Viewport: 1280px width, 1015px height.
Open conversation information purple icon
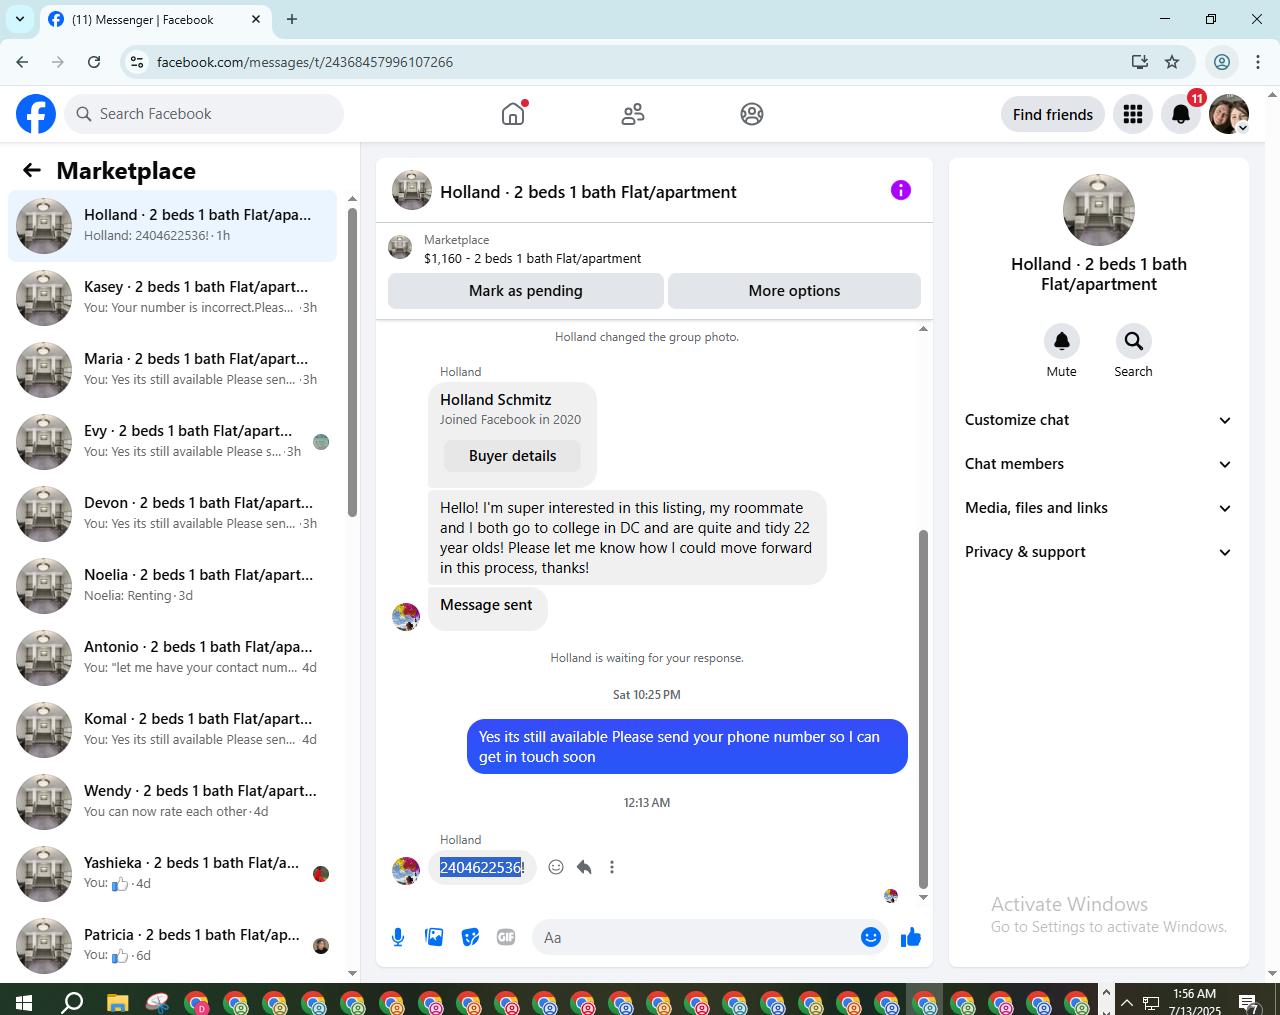901,190
